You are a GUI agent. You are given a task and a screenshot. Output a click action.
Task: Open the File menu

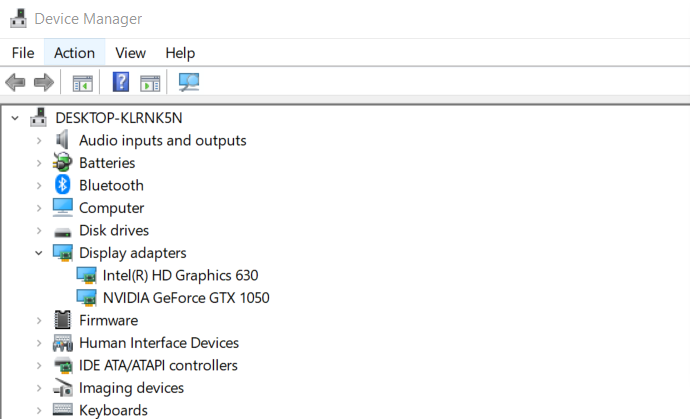coord(23,52)
